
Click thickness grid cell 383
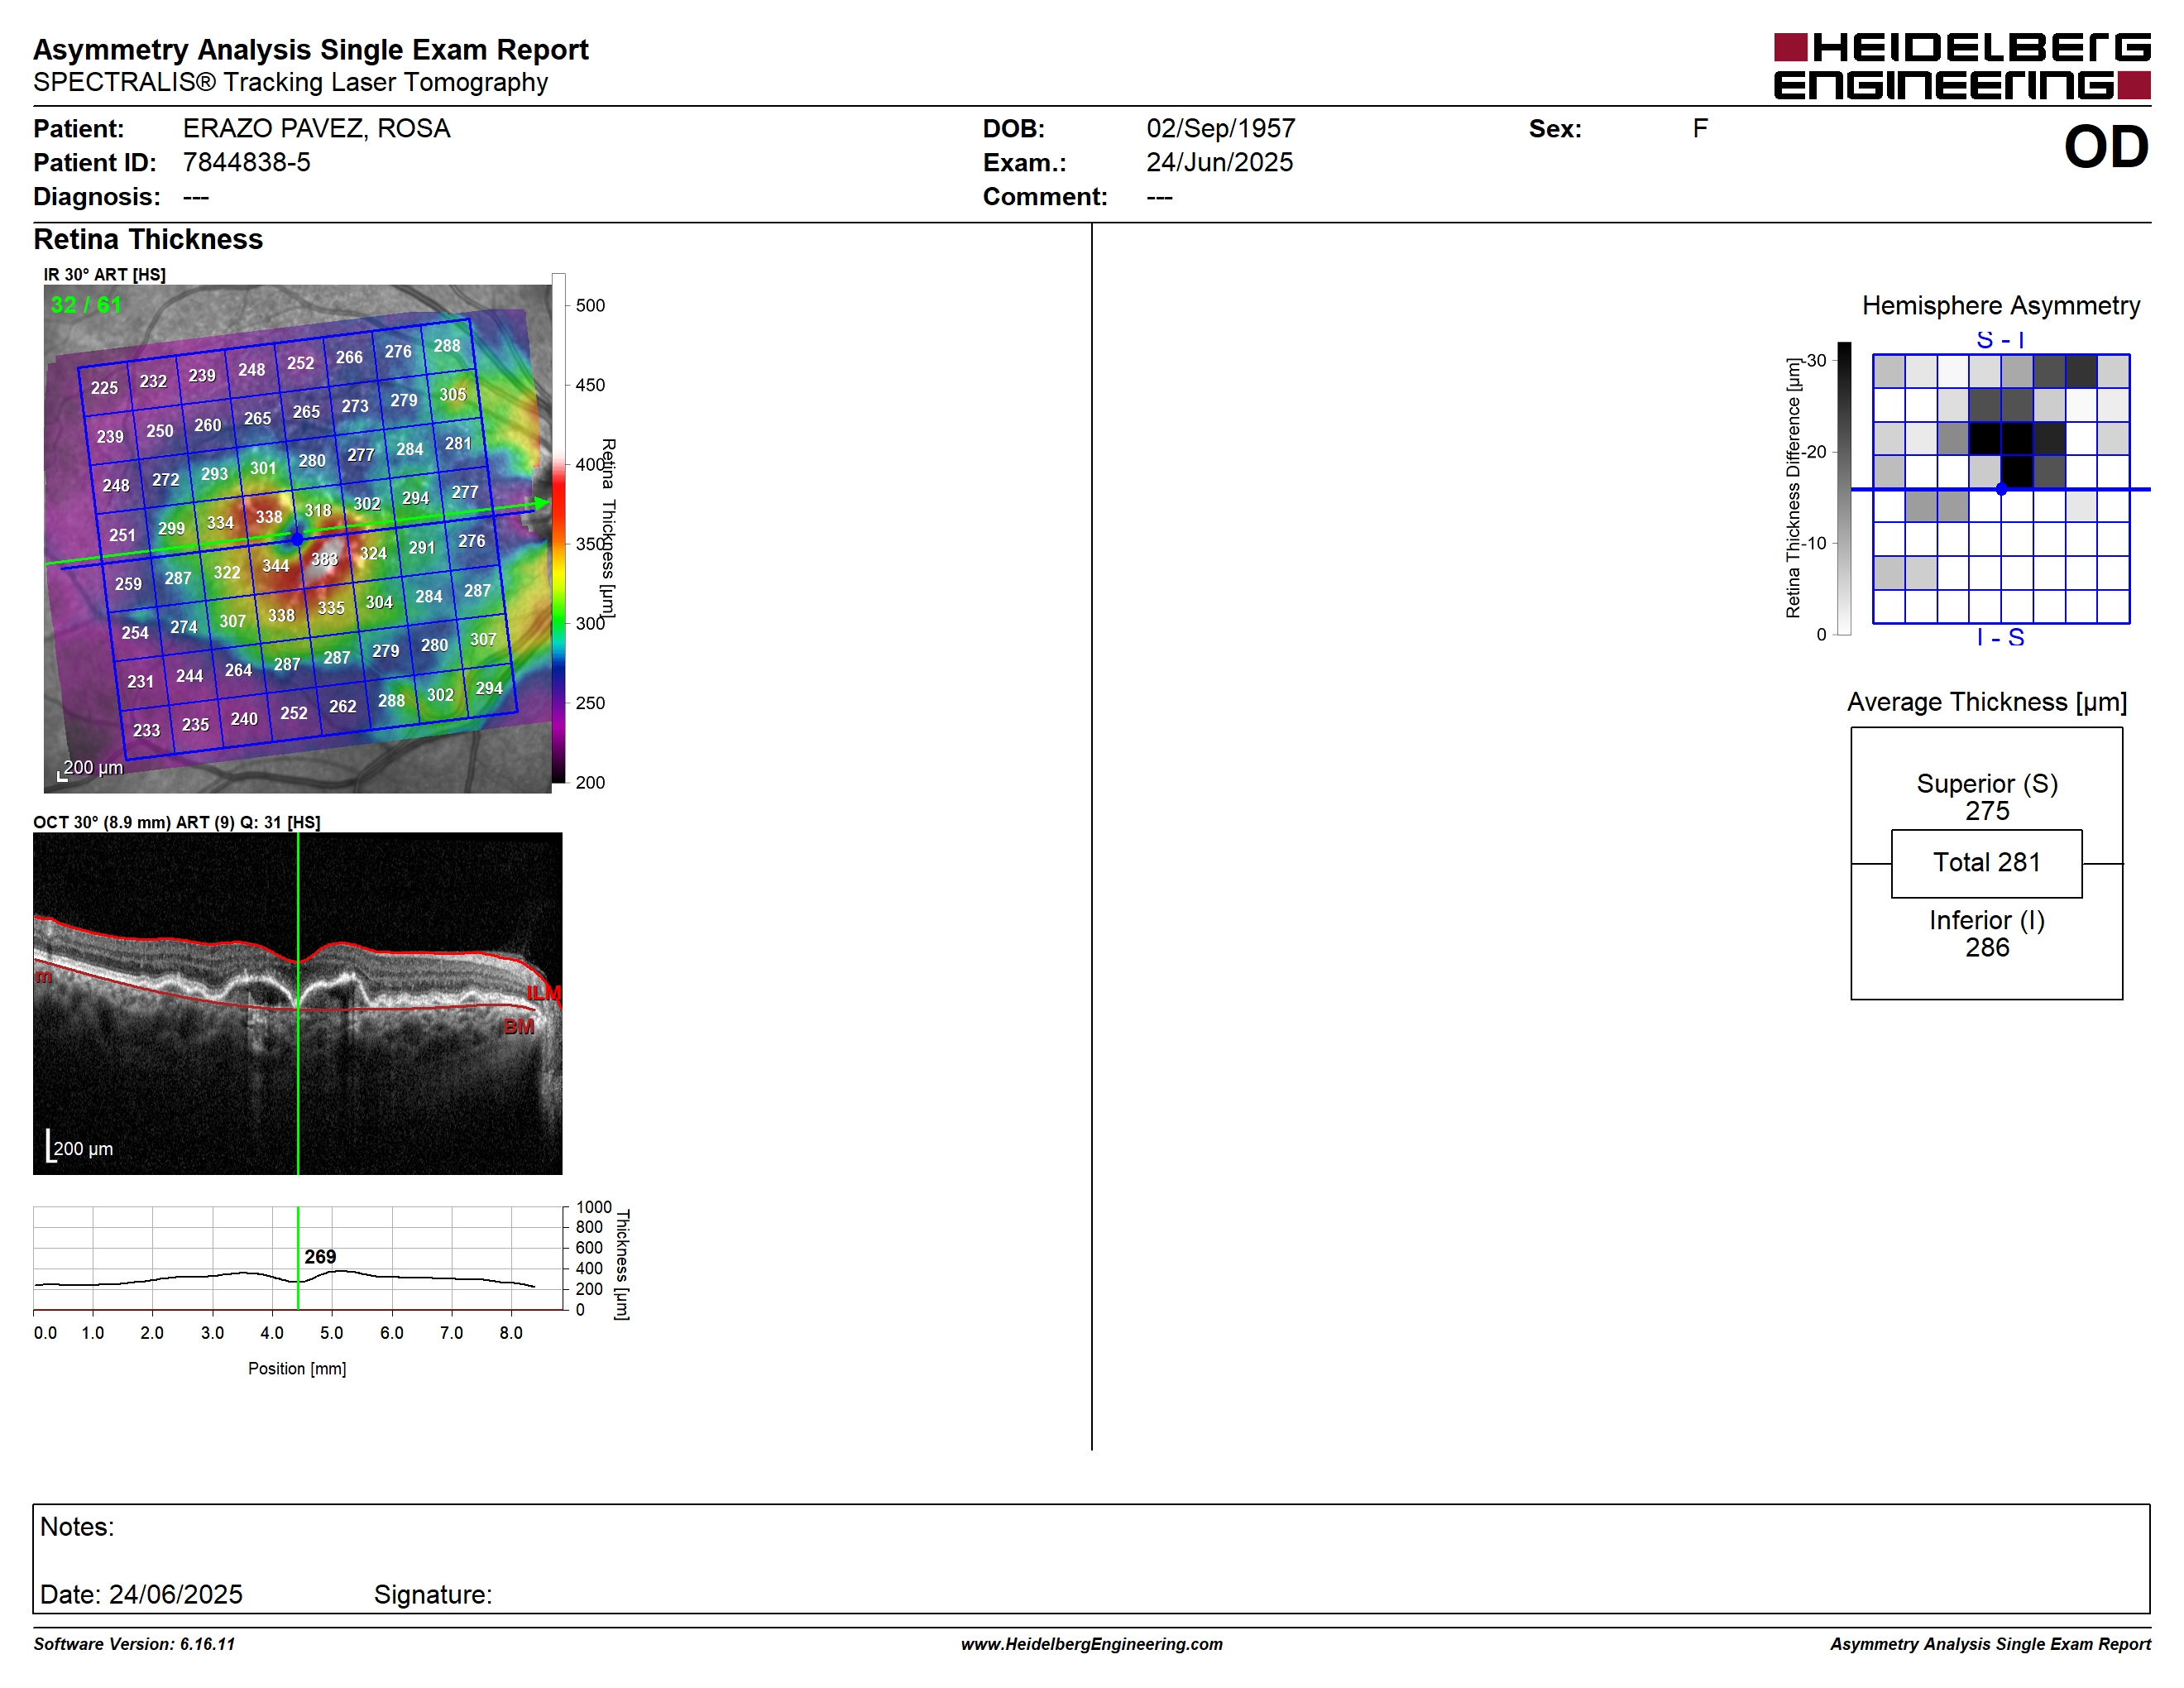coord(324,559)
